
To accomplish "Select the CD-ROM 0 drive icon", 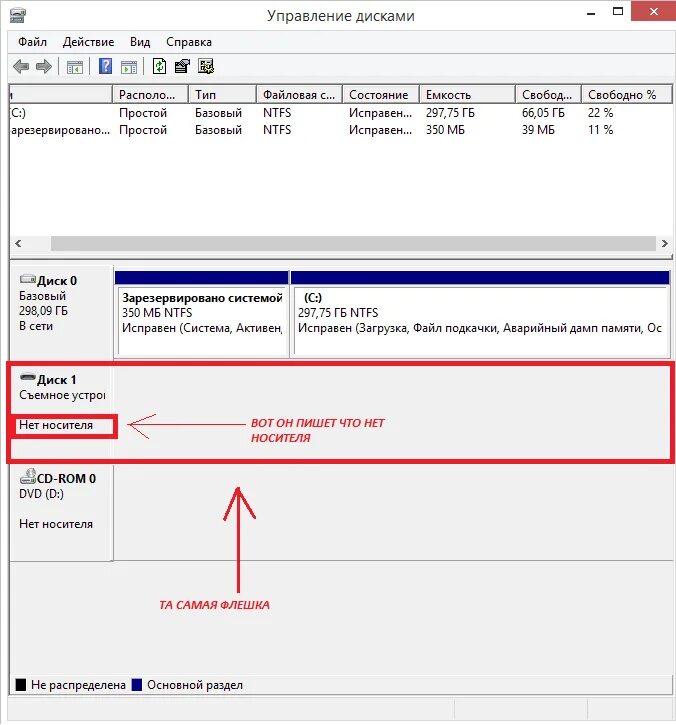I will point(27,476).
